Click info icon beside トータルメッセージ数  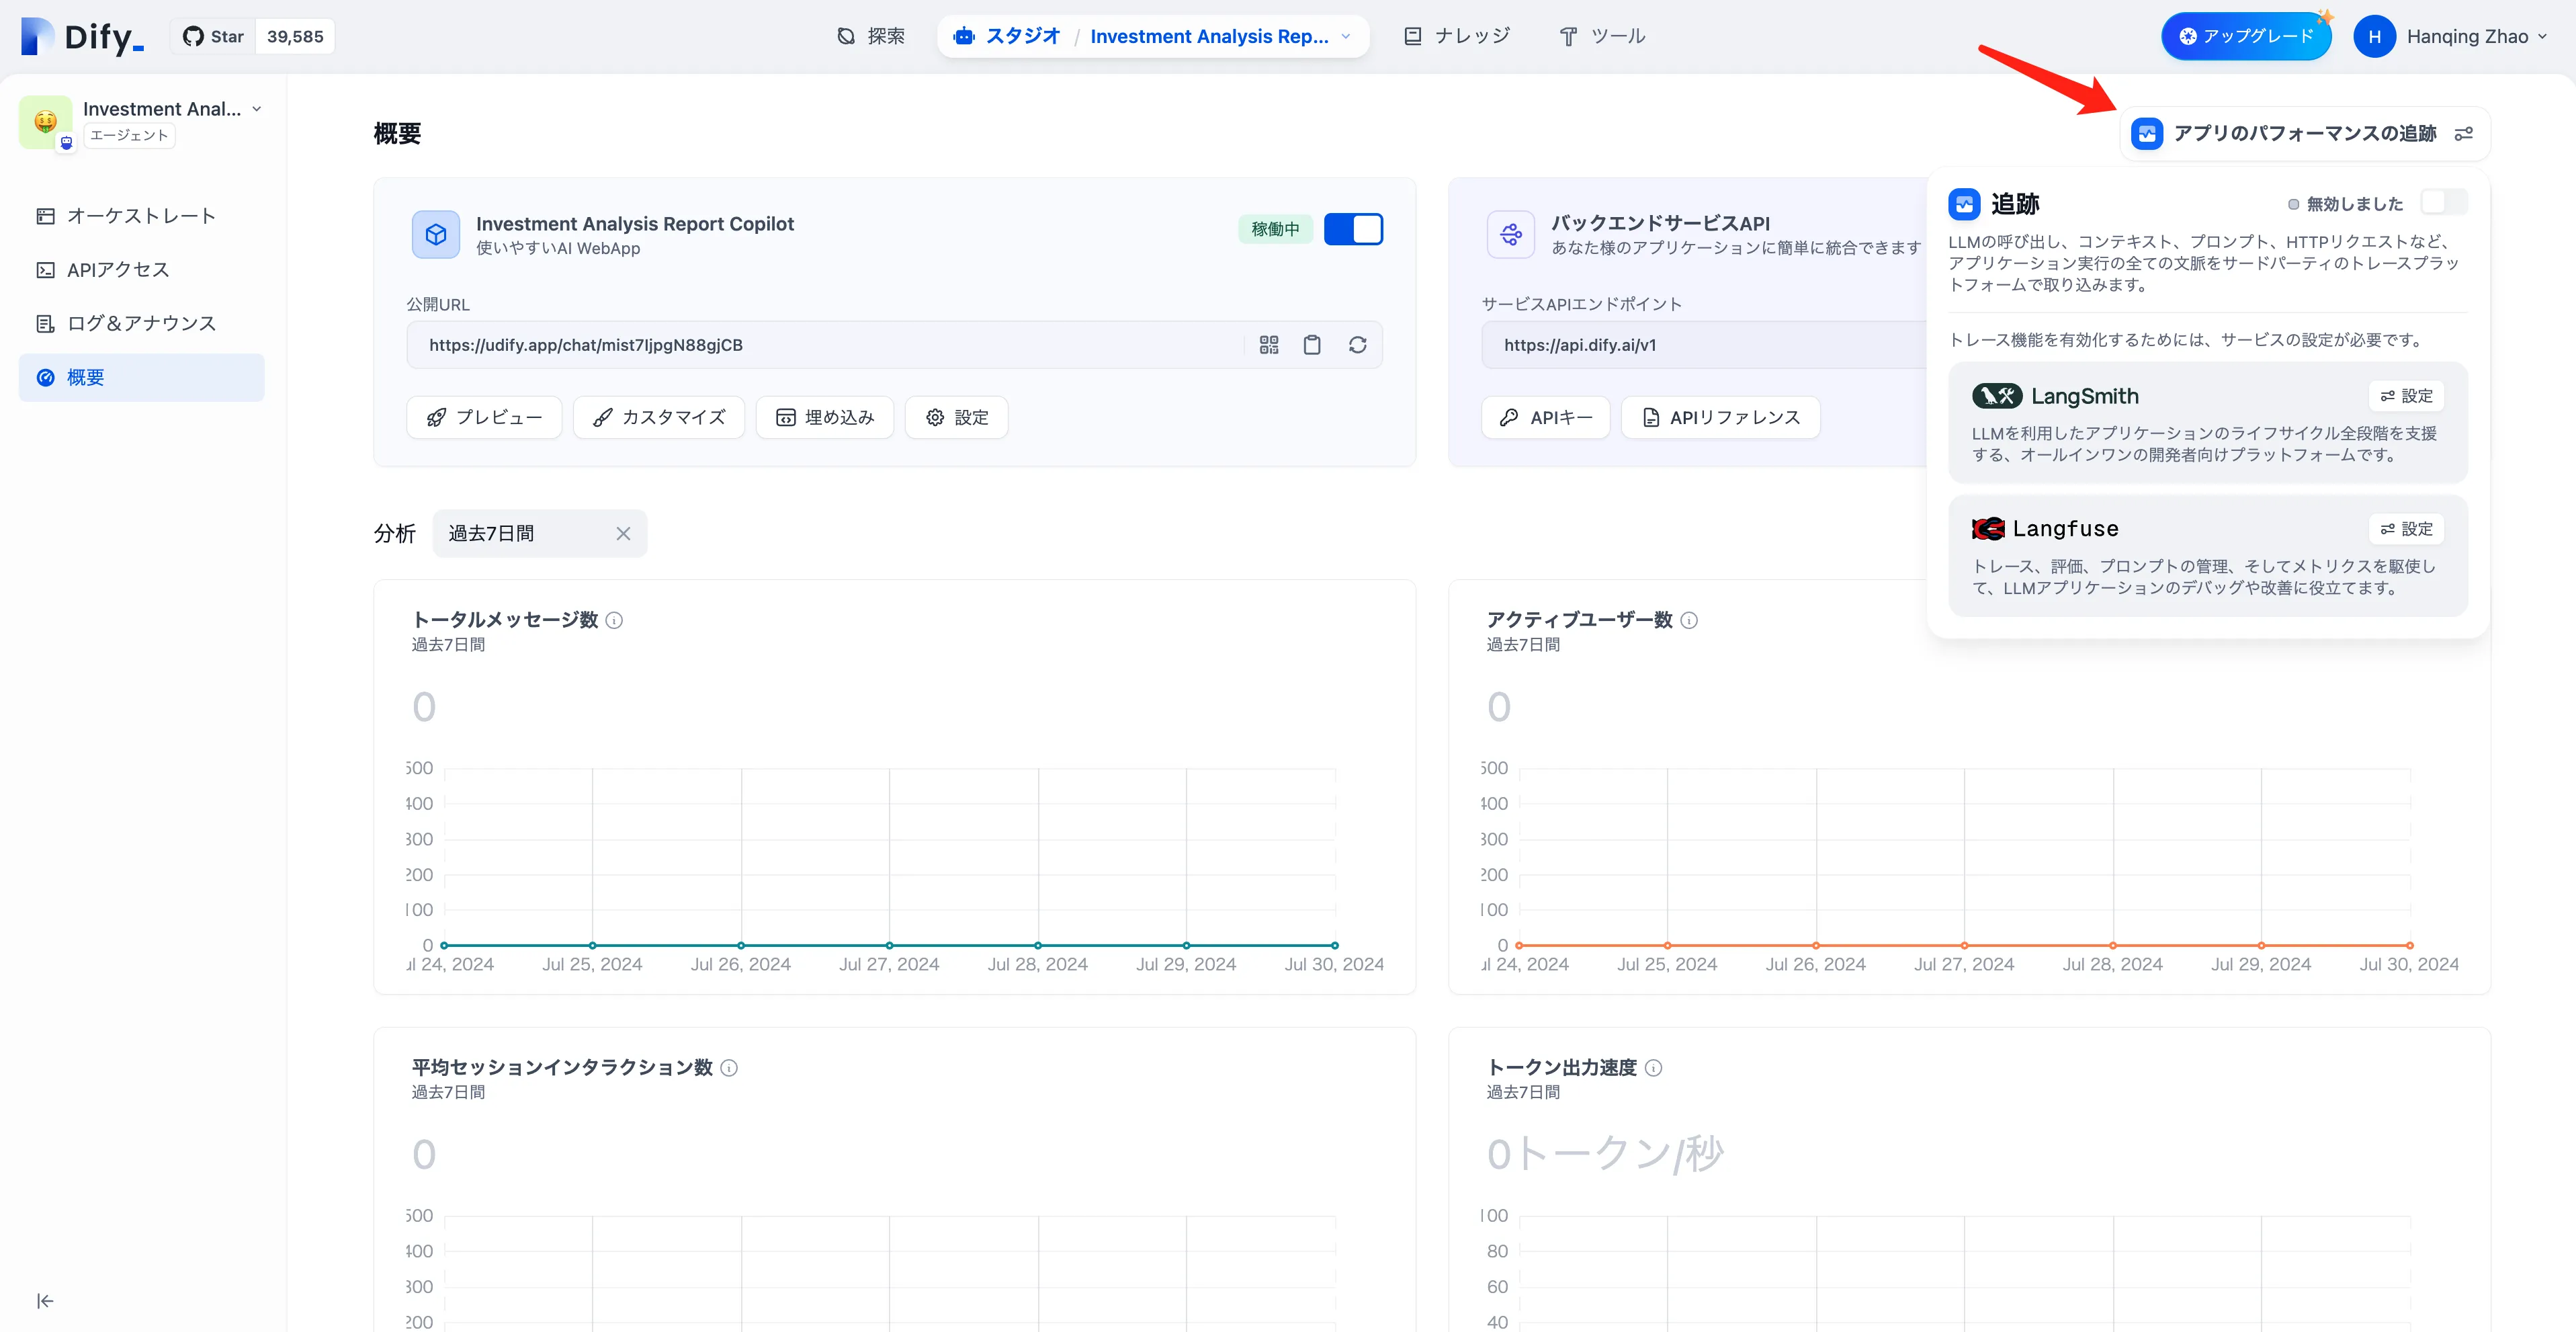coord(615,620)
